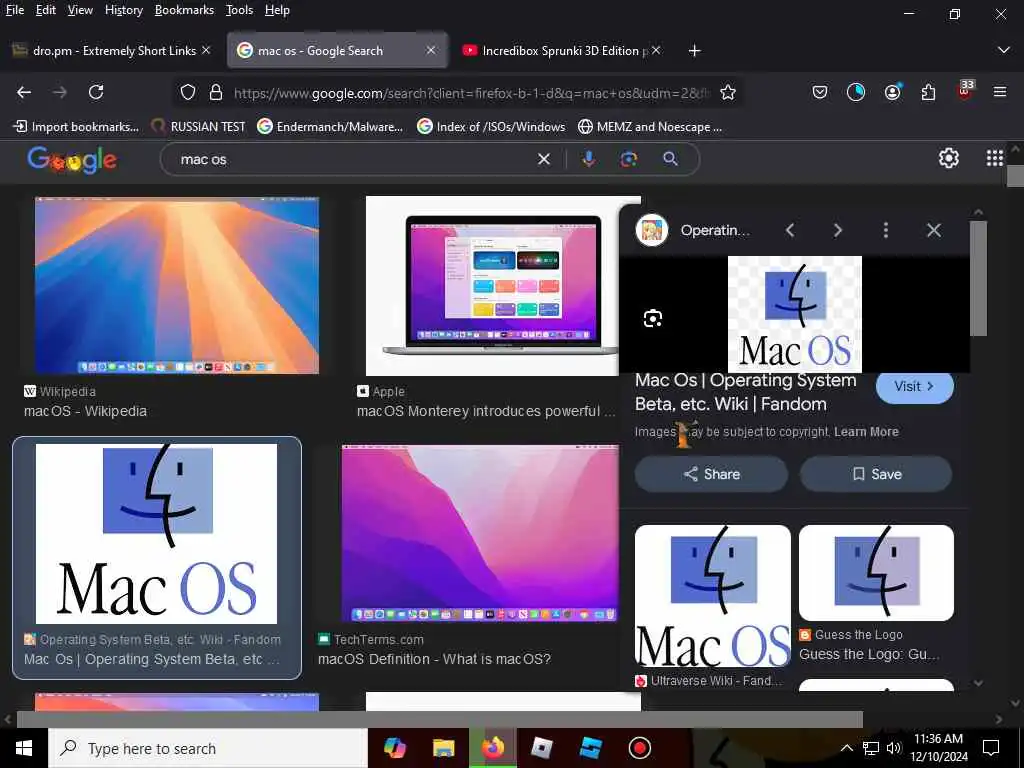Show next image in preview panel

coord(838,230)
